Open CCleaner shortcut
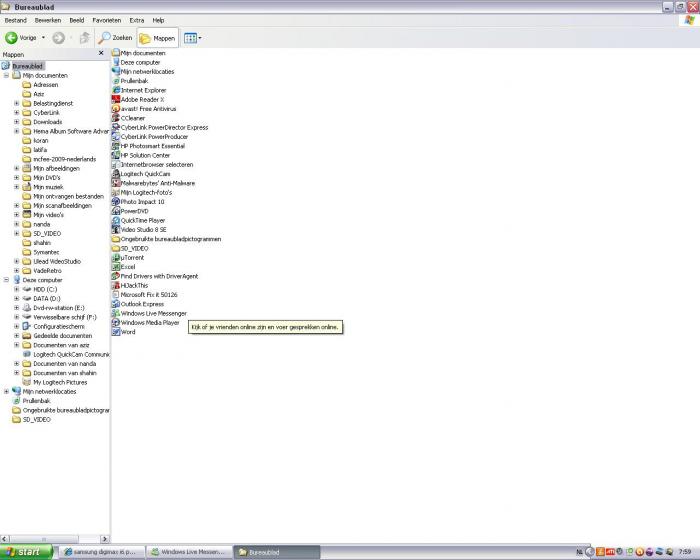Viewport: 700px width, 560px height. point(129,118)
